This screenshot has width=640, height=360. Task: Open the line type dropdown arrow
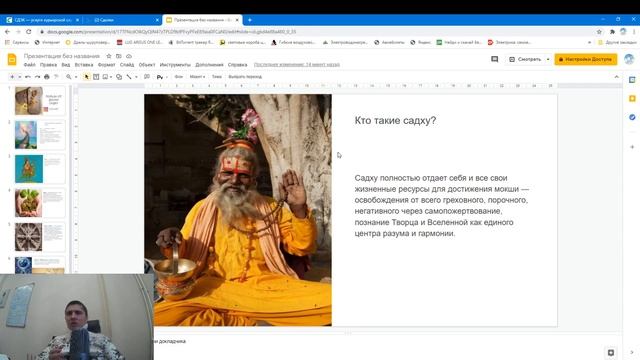(136, 77)
